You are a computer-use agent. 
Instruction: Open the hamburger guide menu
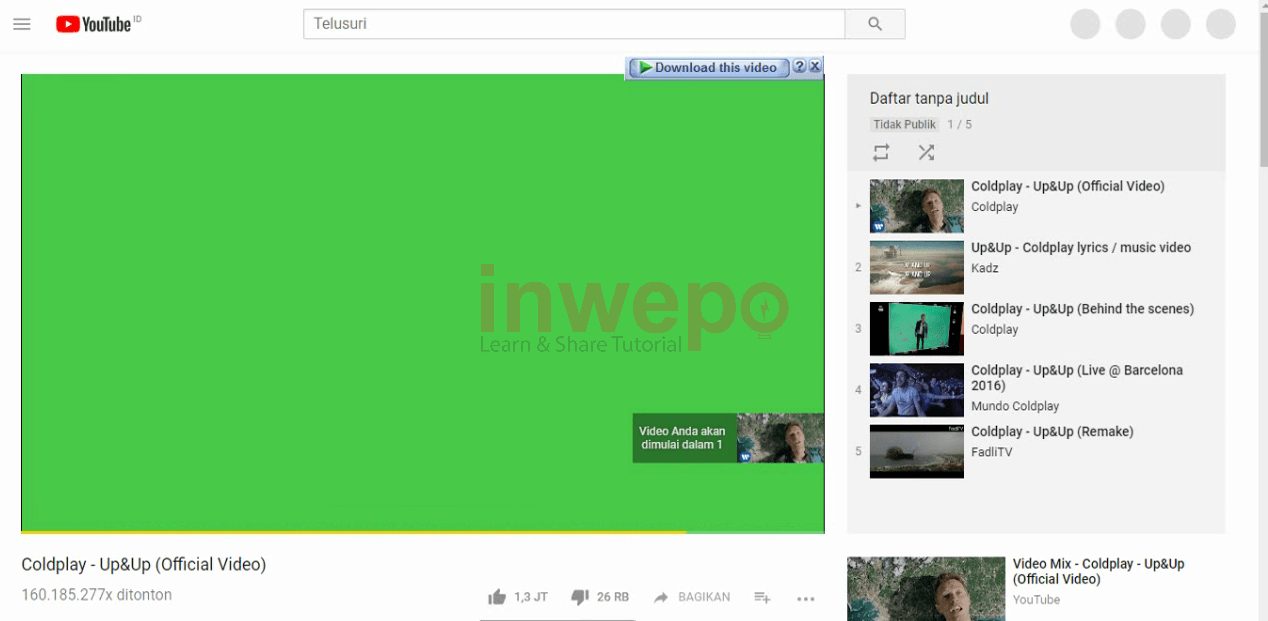pyautogui.click(x=22, y=24)
